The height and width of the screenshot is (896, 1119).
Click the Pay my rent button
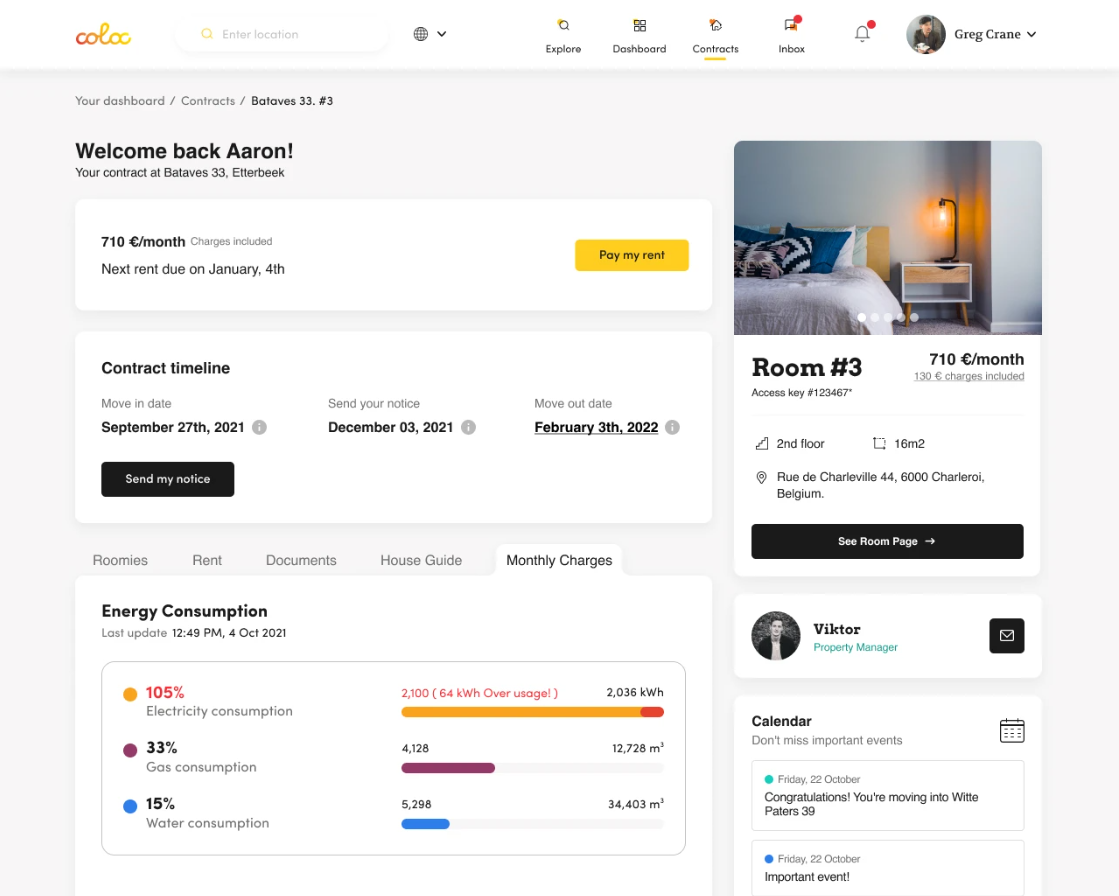(632, 255)
